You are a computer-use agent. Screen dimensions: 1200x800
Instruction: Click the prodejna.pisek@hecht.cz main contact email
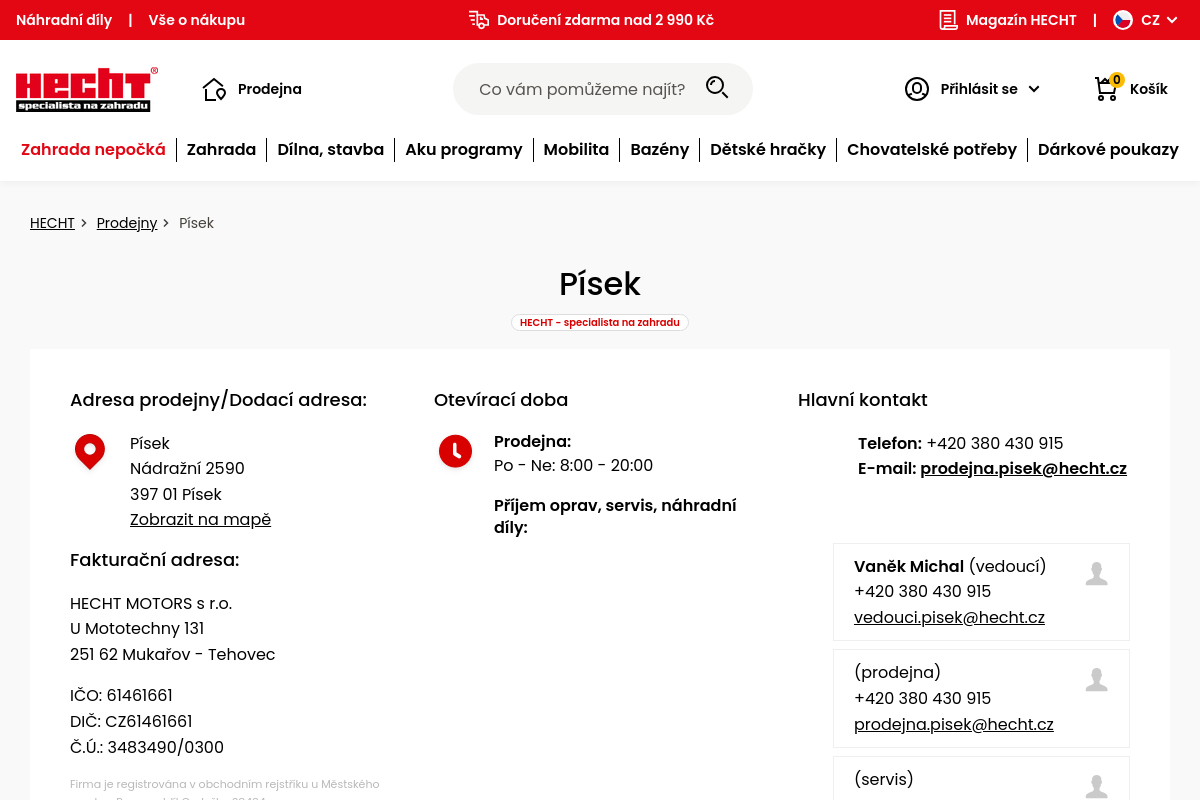(1023, 468)
